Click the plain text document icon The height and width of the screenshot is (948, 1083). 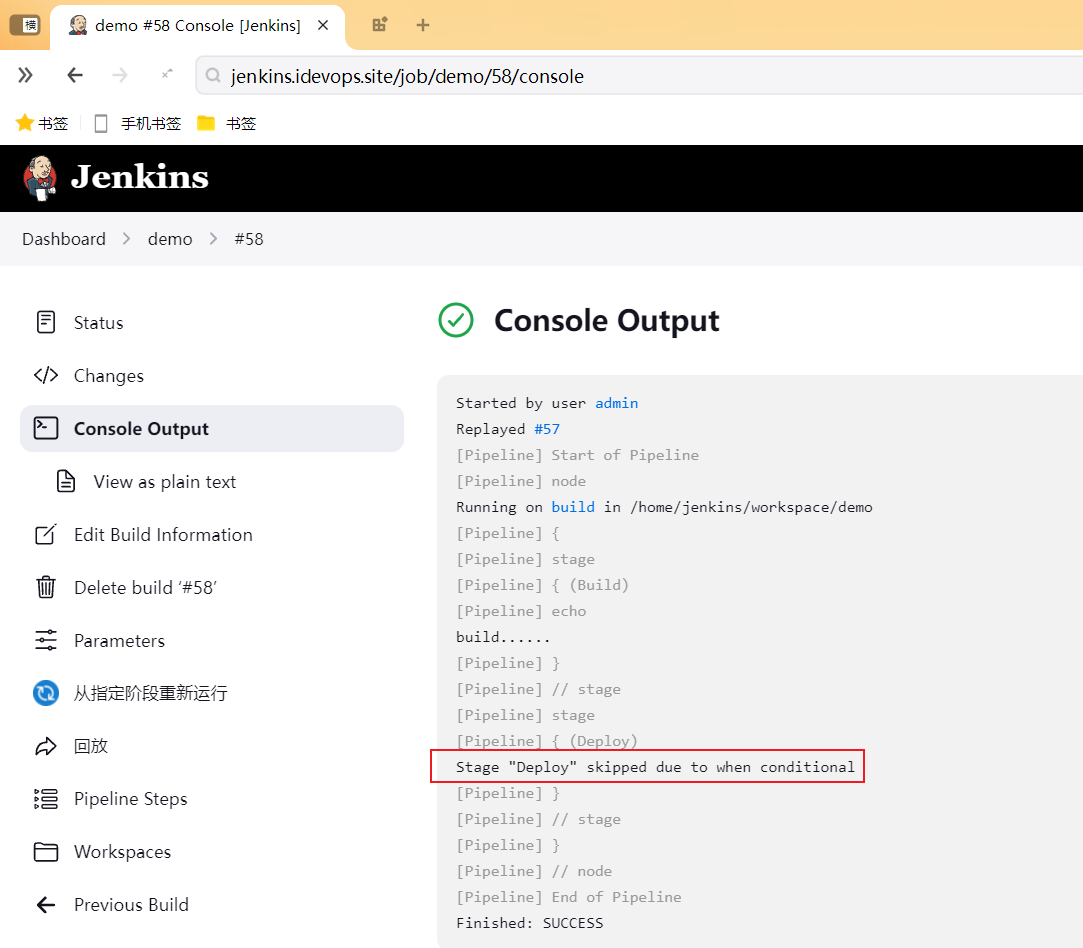coord(66,481)
